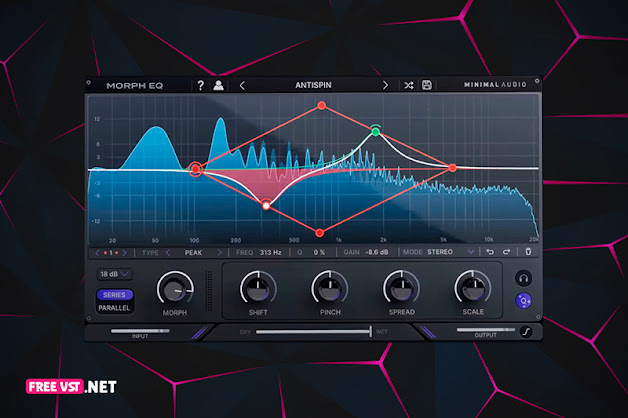This screenshot has height=418, width=628.
Task: Select the green EQ band node
Action: coord(375,131)
